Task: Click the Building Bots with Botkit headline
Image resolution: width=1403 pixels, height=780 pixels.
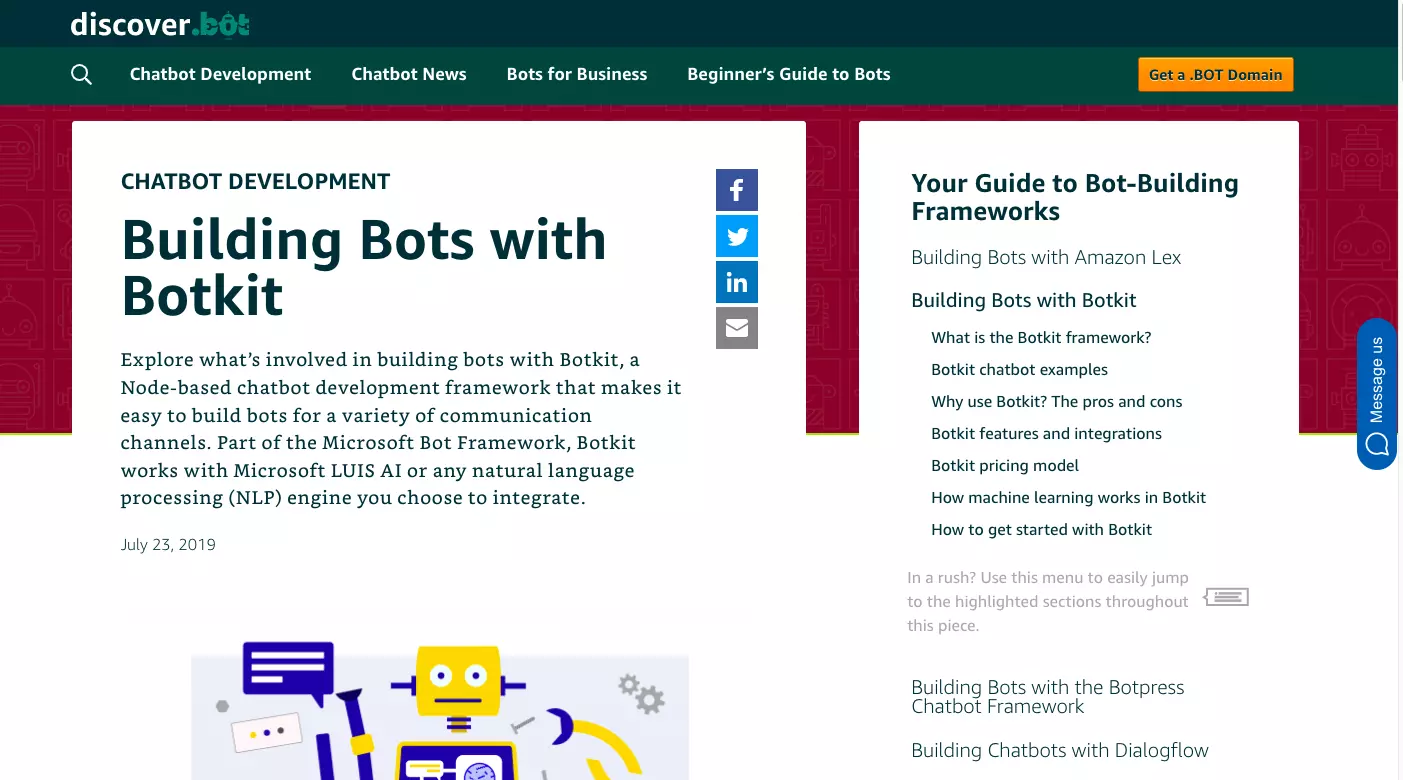Action: click(x=364, y=267)
